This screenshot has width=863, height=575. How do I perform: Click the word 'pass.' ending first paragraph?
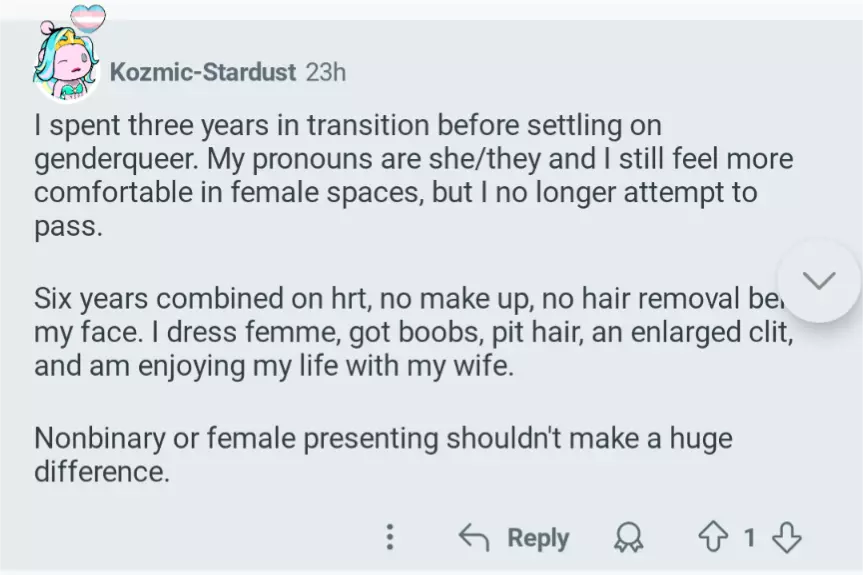pyautogui.click(x=68, y=226)
